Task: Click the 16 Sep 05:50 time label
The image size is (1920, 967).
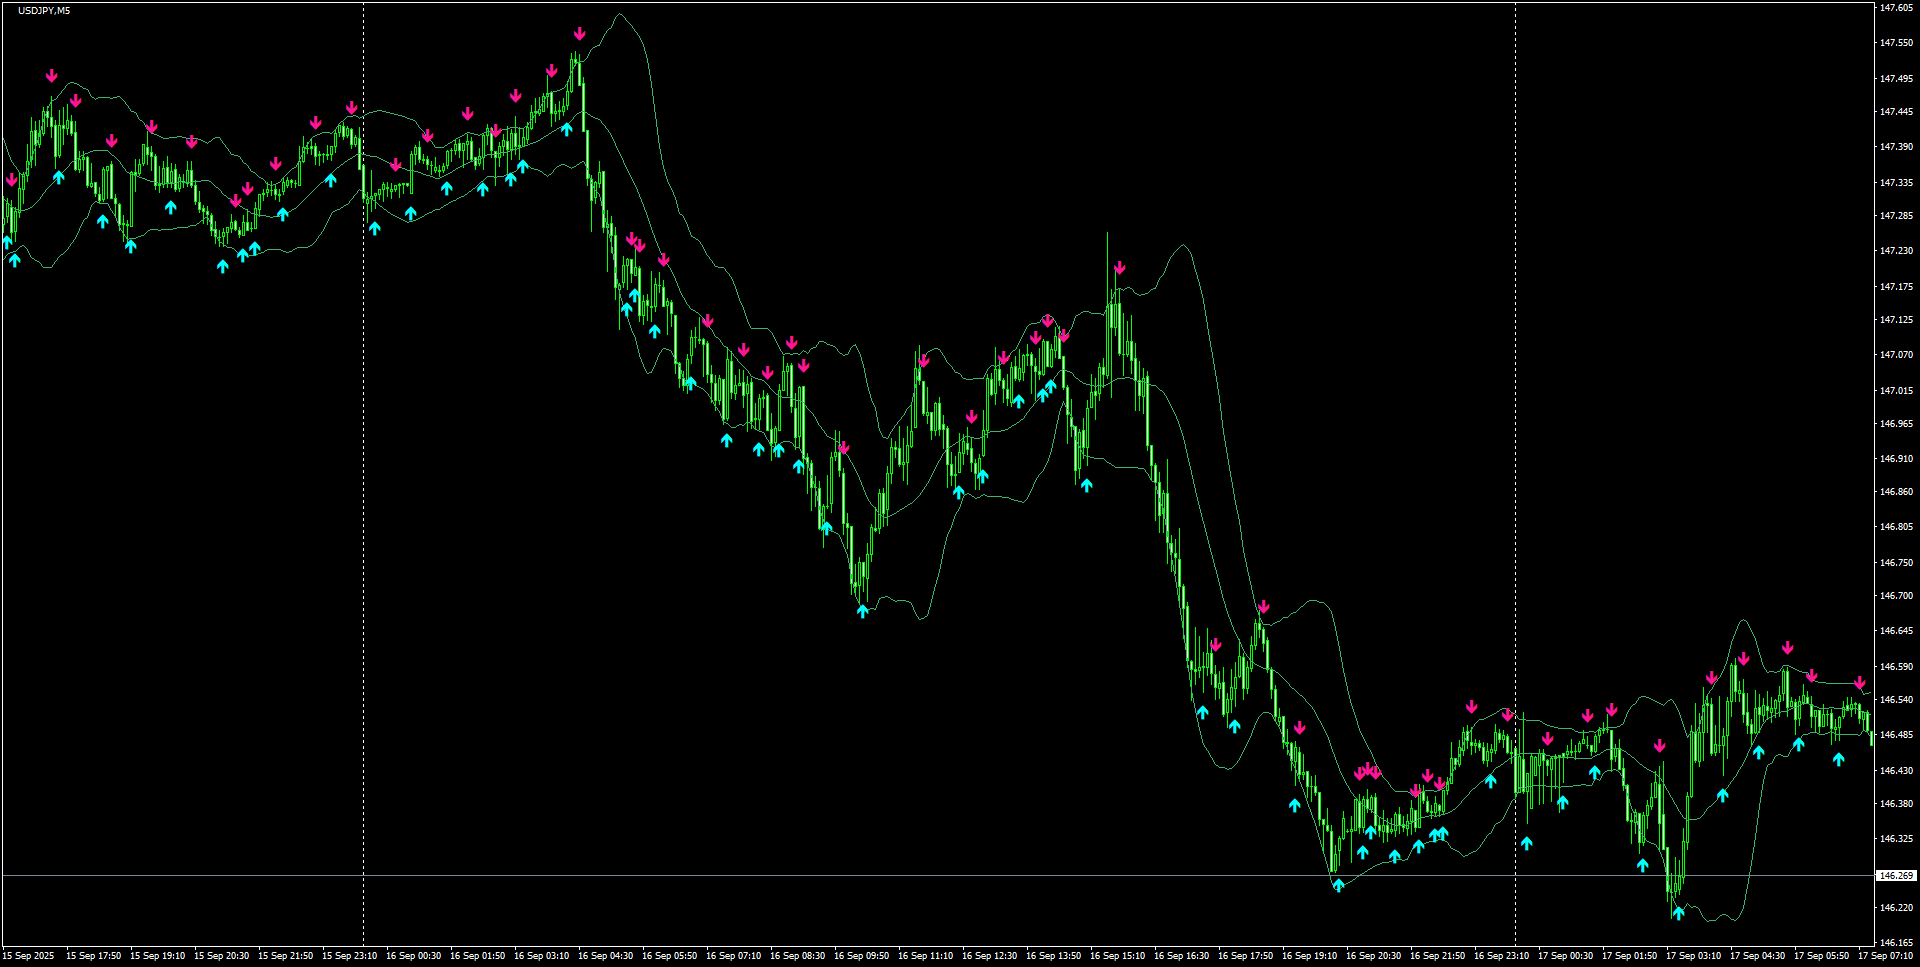Action: tap(669, 956)
